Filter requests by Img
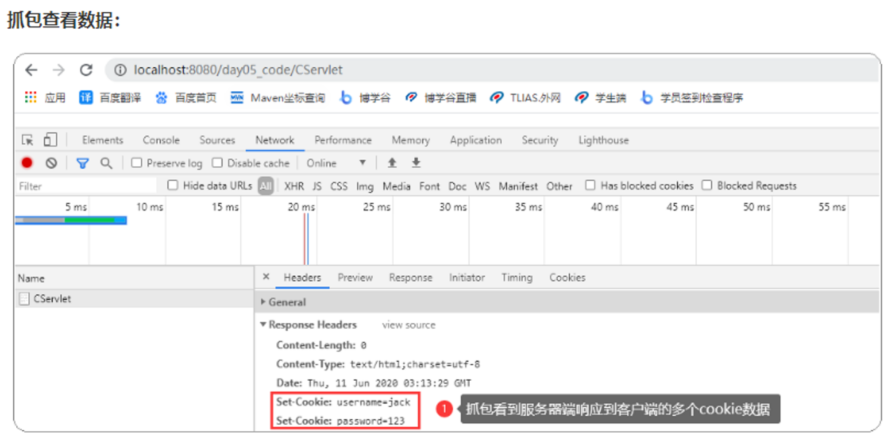The height and width of the screenshot is (439, 887). (365, 186)
